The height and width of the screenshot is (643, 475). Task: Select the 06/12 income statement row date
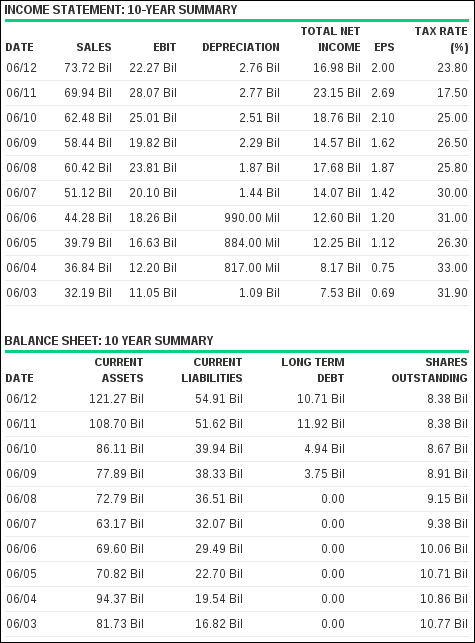coord(21,68)
